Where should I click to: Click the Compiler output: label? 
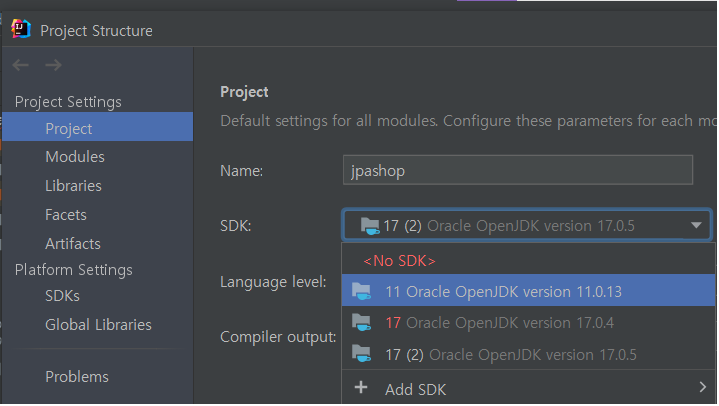[278, 337]
